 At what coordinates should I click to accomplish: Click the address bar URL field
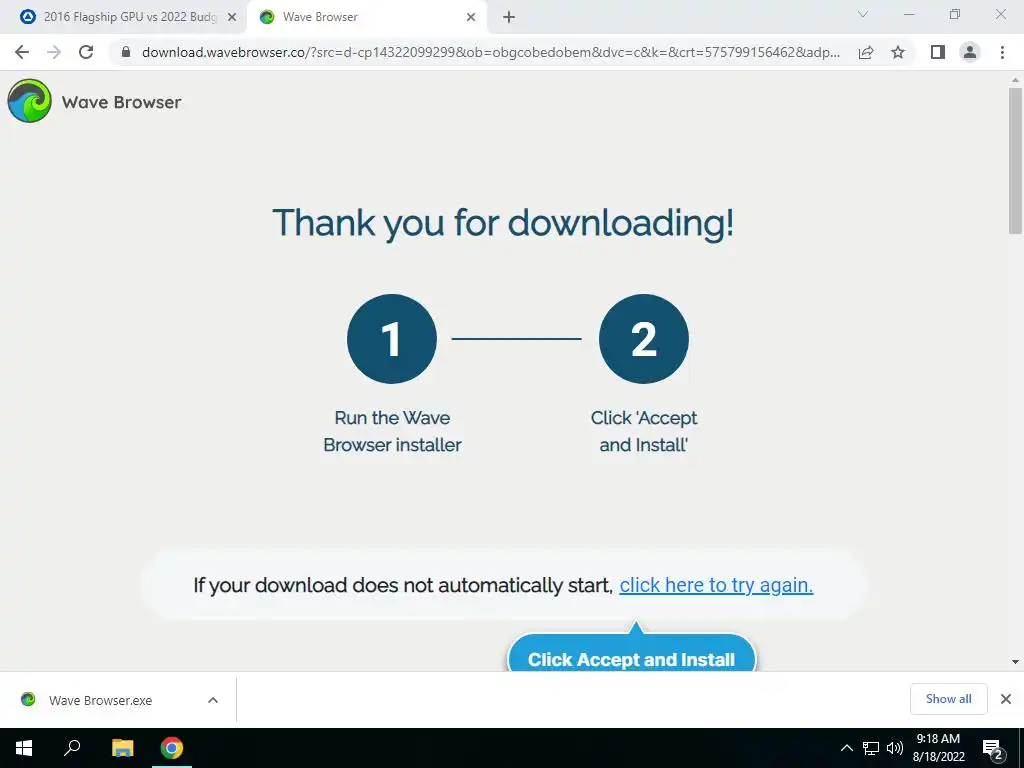(490, 52)
